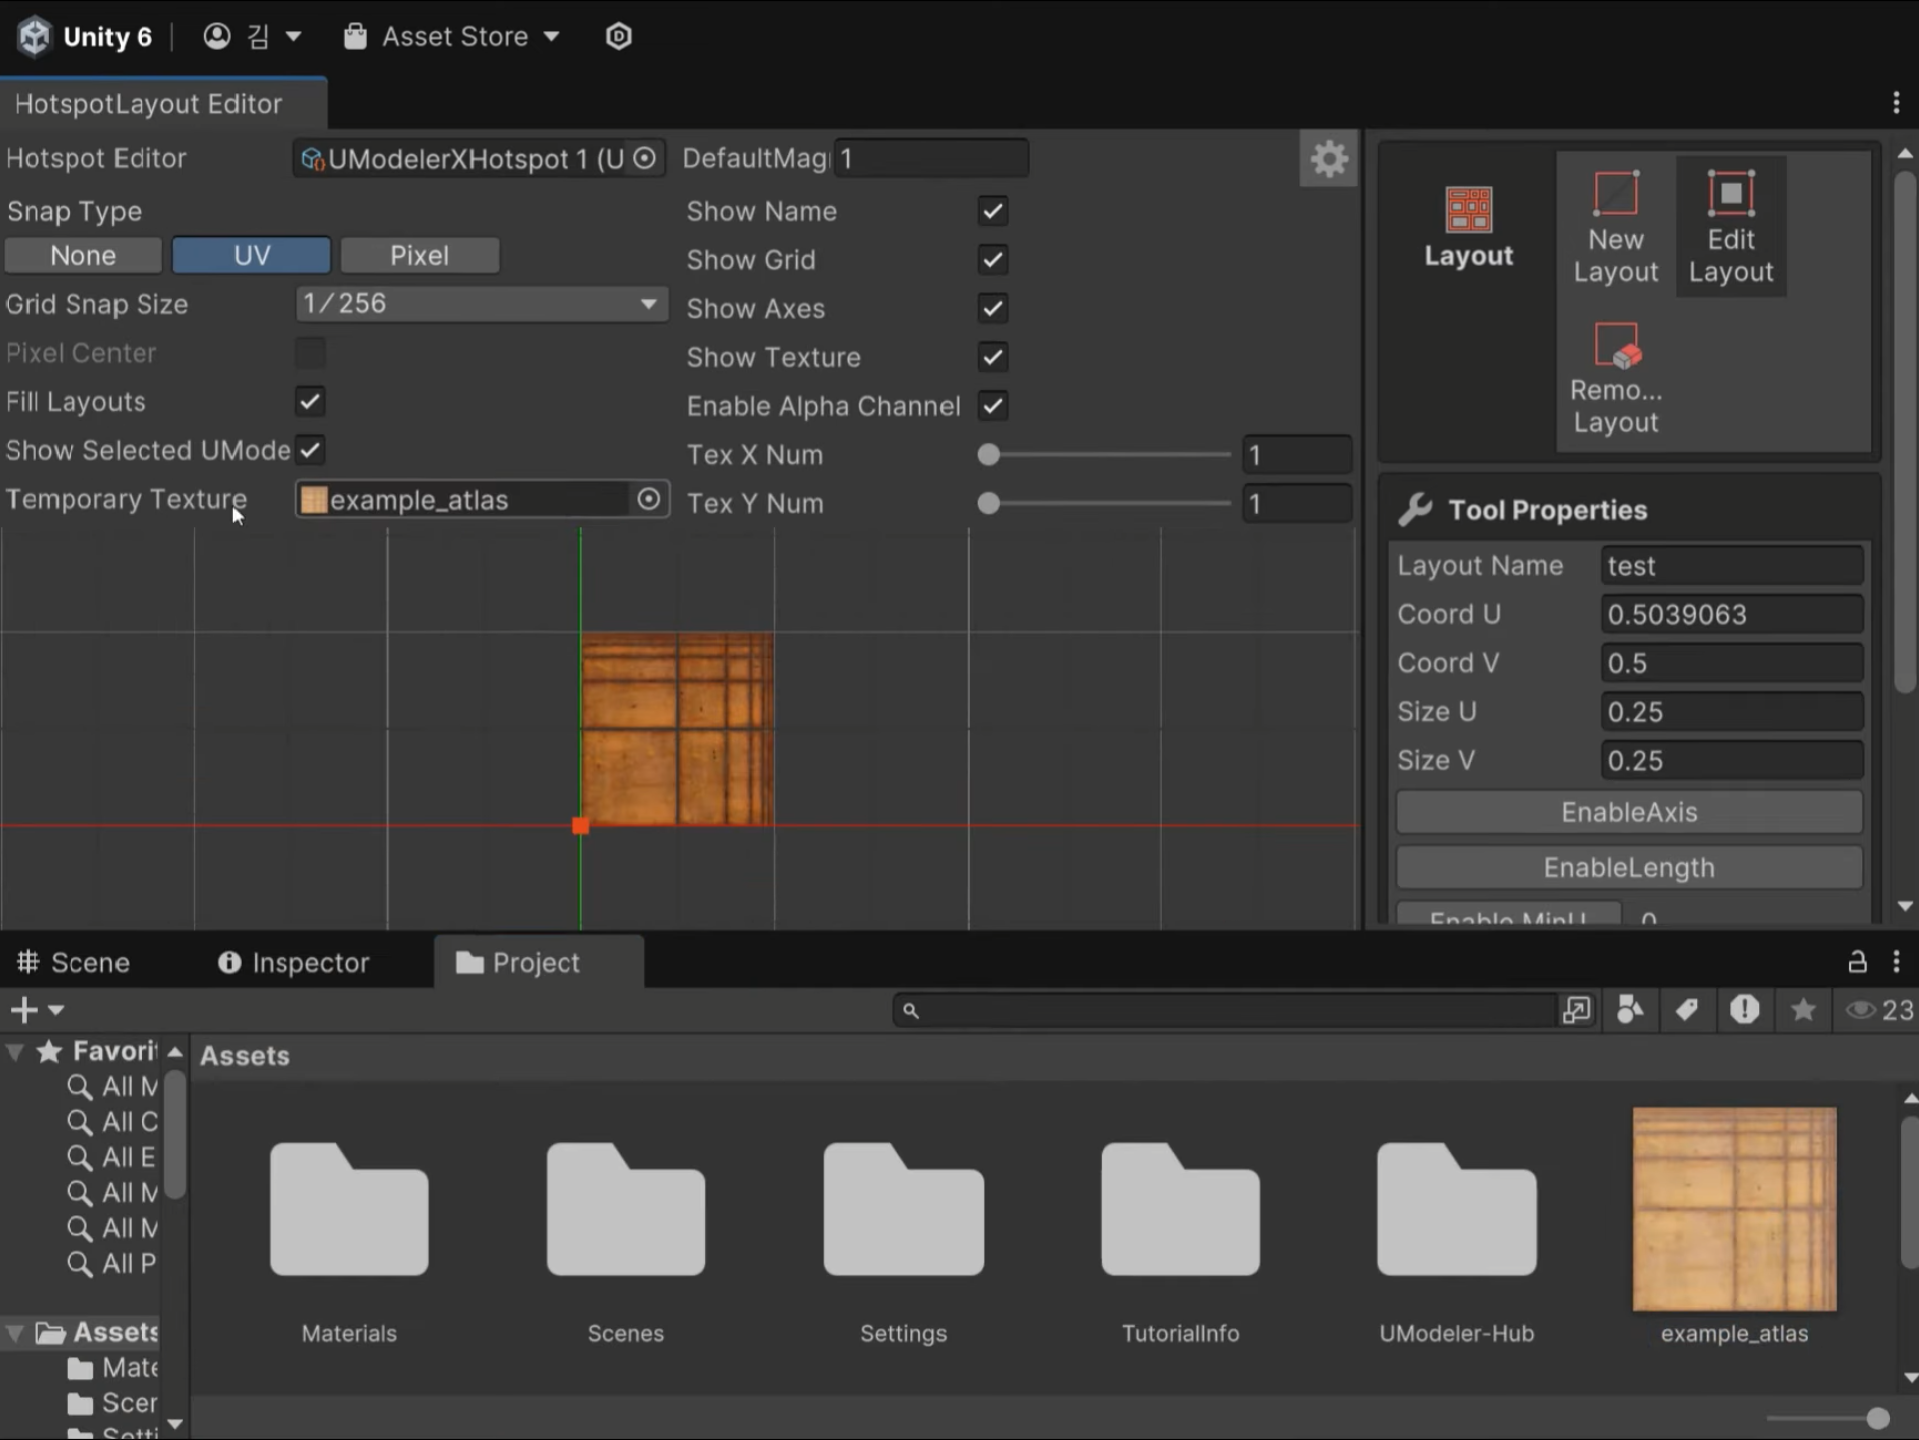1919x1440 pixels.
Task: Click scroll-down arrow in folder tree
Action: 175,1424
